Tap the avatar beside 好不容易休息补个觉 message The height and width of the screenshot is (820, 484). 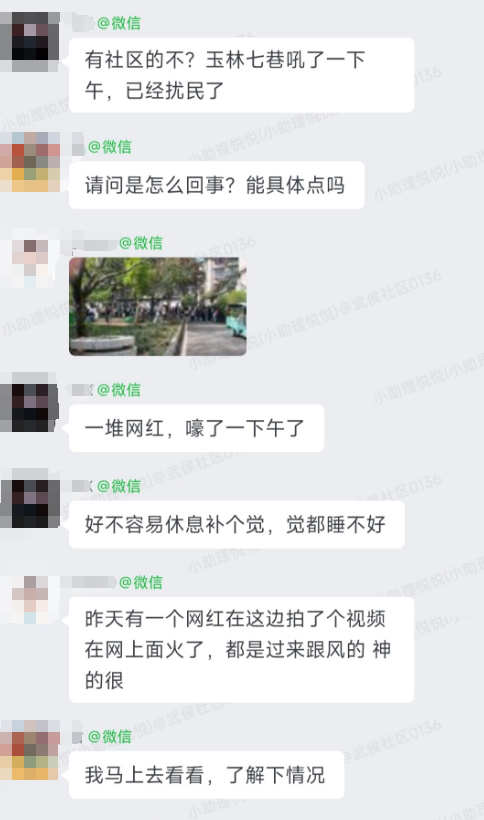coord(30,498)
